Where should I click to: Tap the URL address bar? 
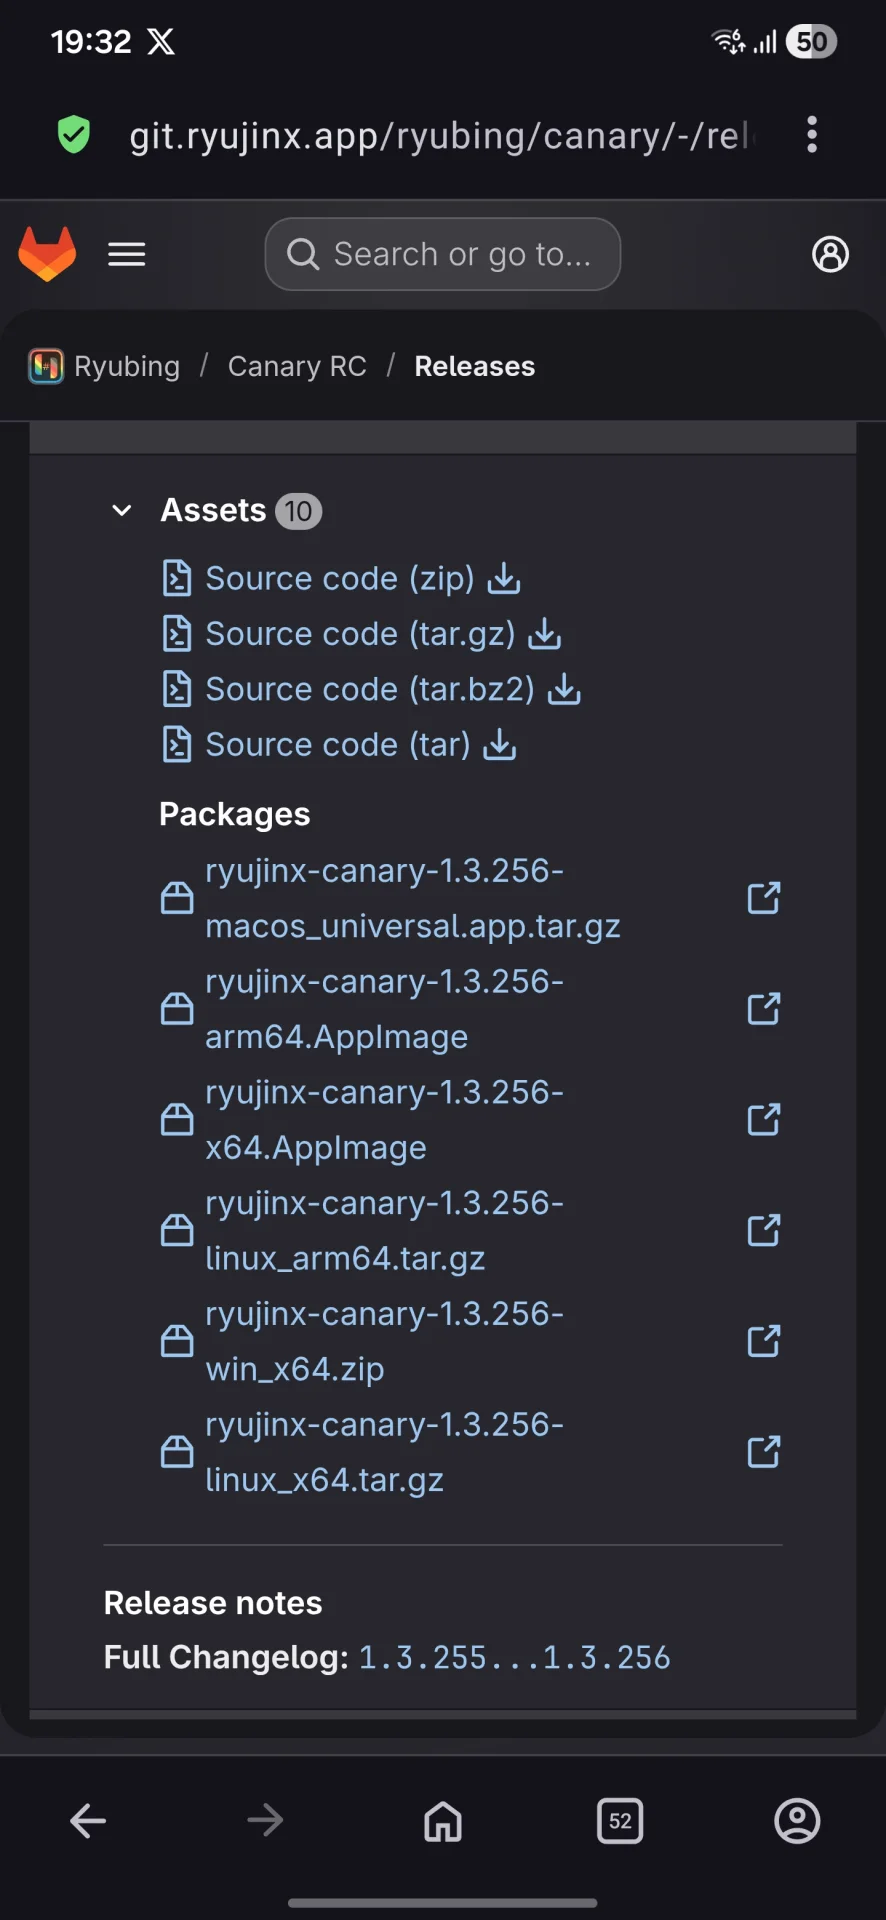[440, 135]
